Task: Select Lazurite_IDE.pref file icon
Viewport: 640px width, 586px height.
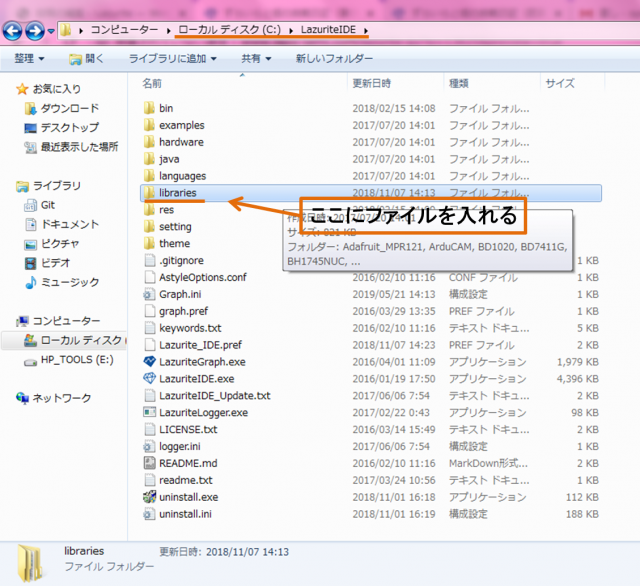Action: 150,345
